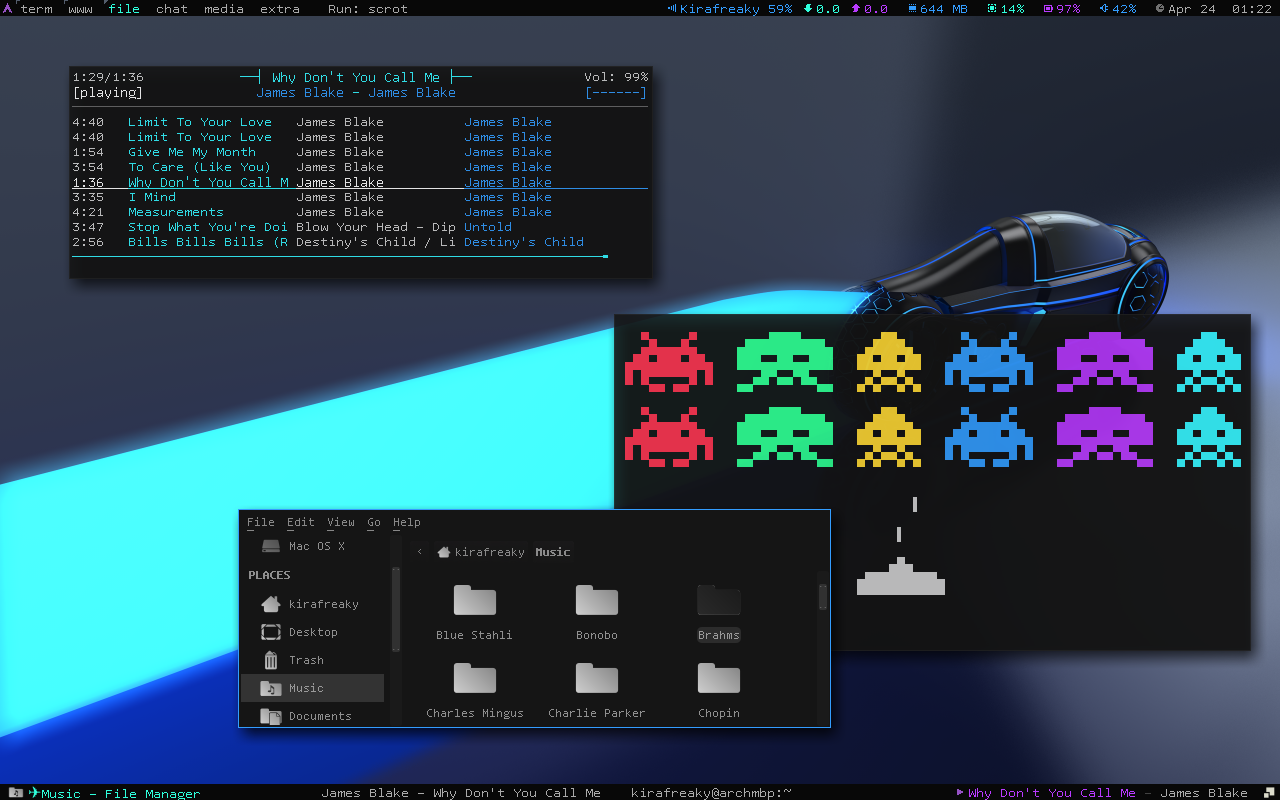This screenshot has height=800, width=1280.
Task: Click the file manager sidebar scrollbar
Action: (x=396, y=609)
